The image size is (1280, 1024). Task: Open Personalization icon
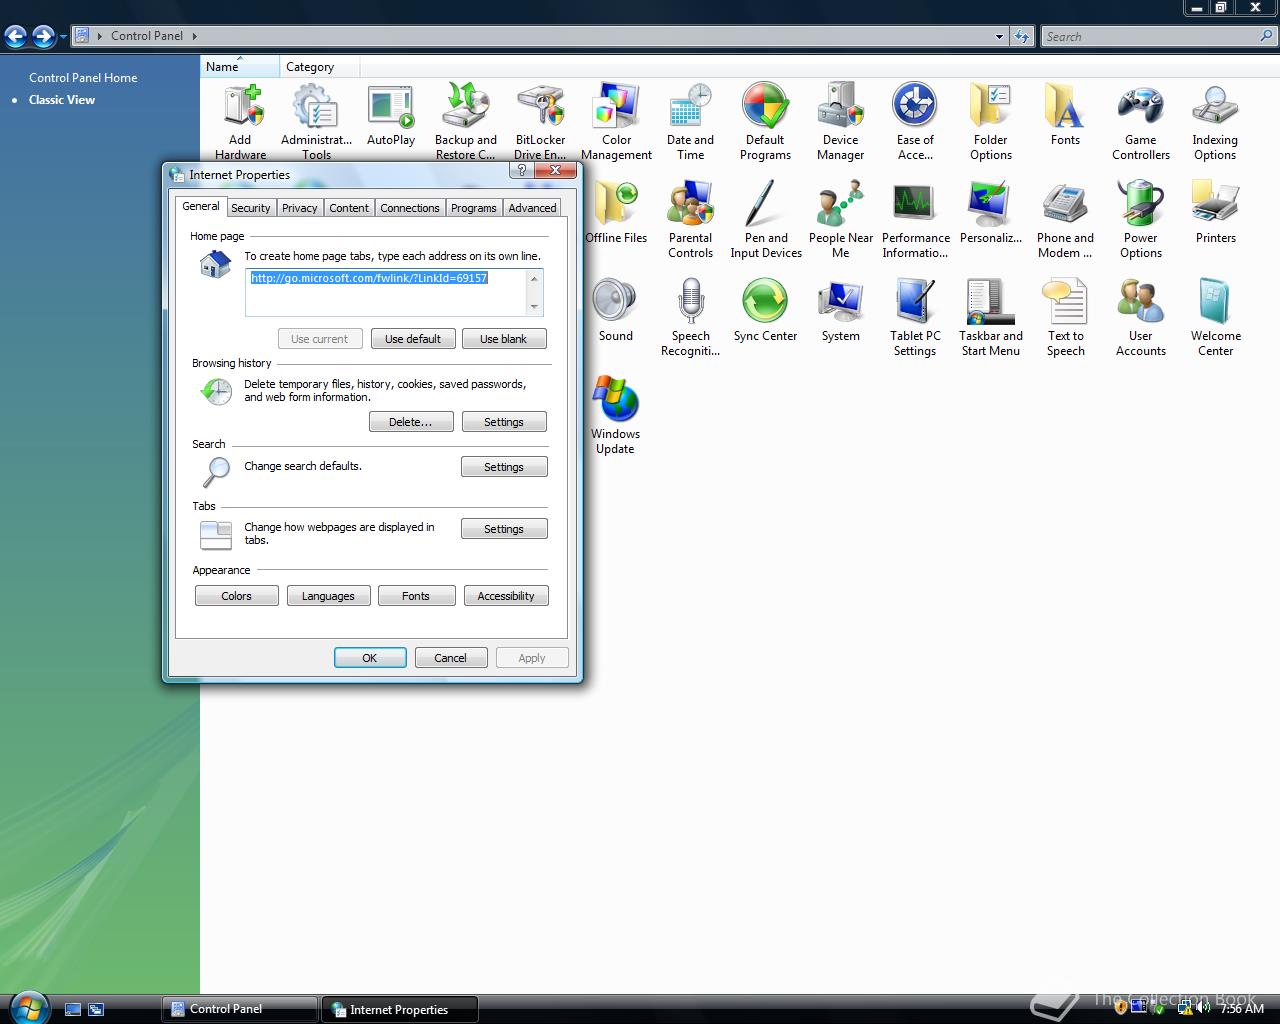pos(991,212)
